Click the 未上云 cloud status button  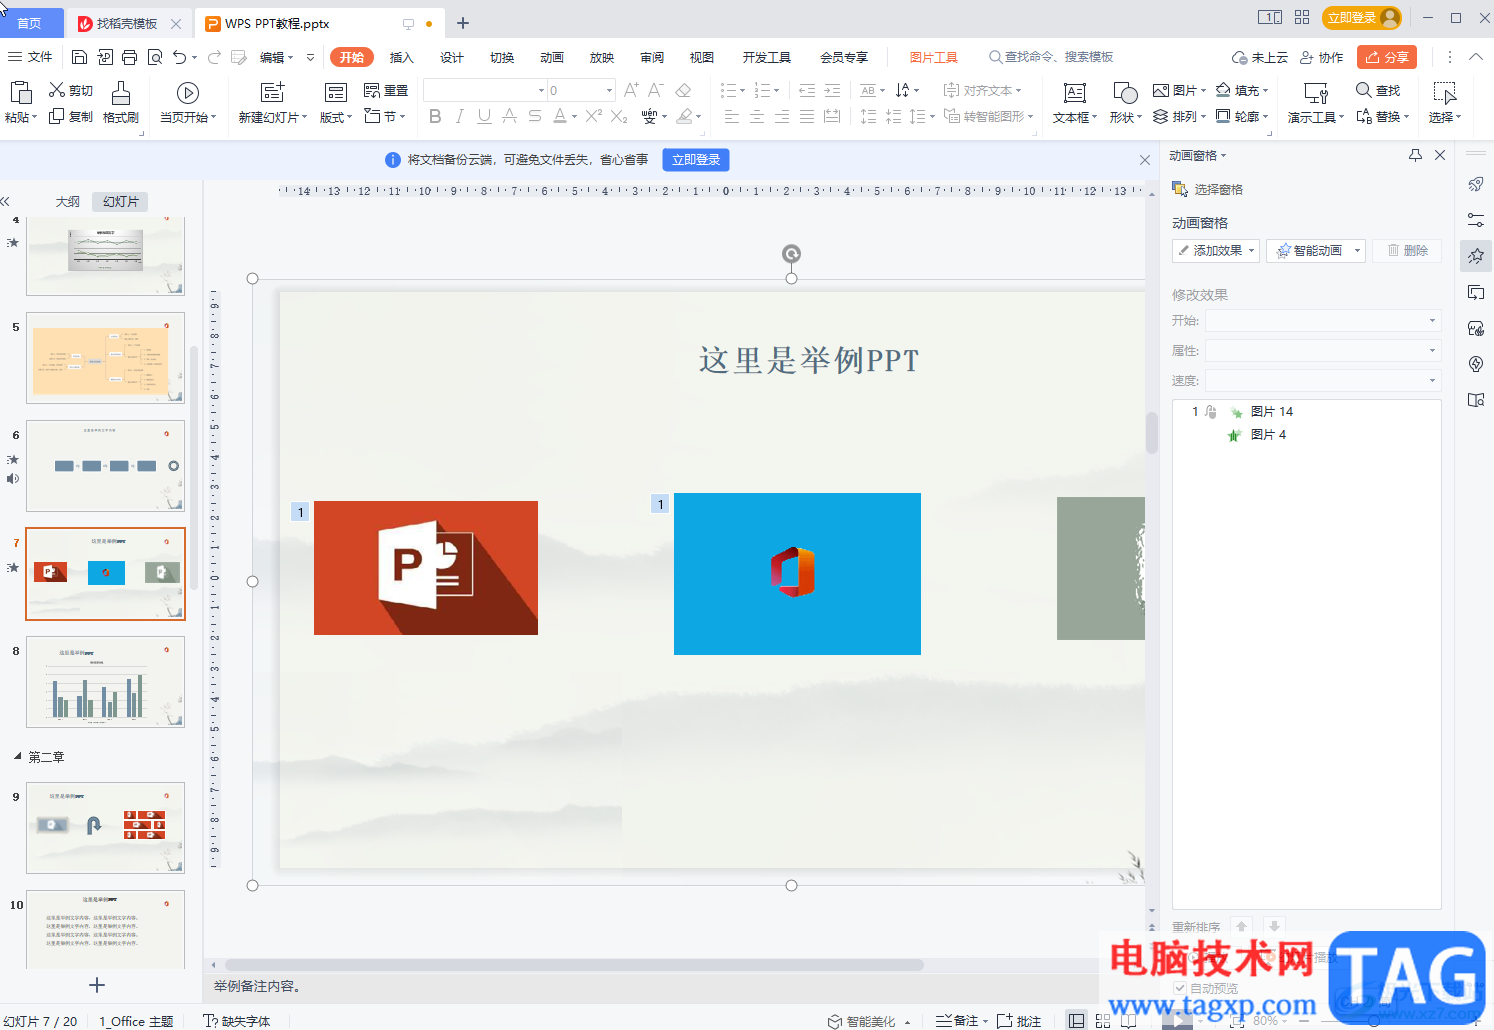(x=1259, y=57)
